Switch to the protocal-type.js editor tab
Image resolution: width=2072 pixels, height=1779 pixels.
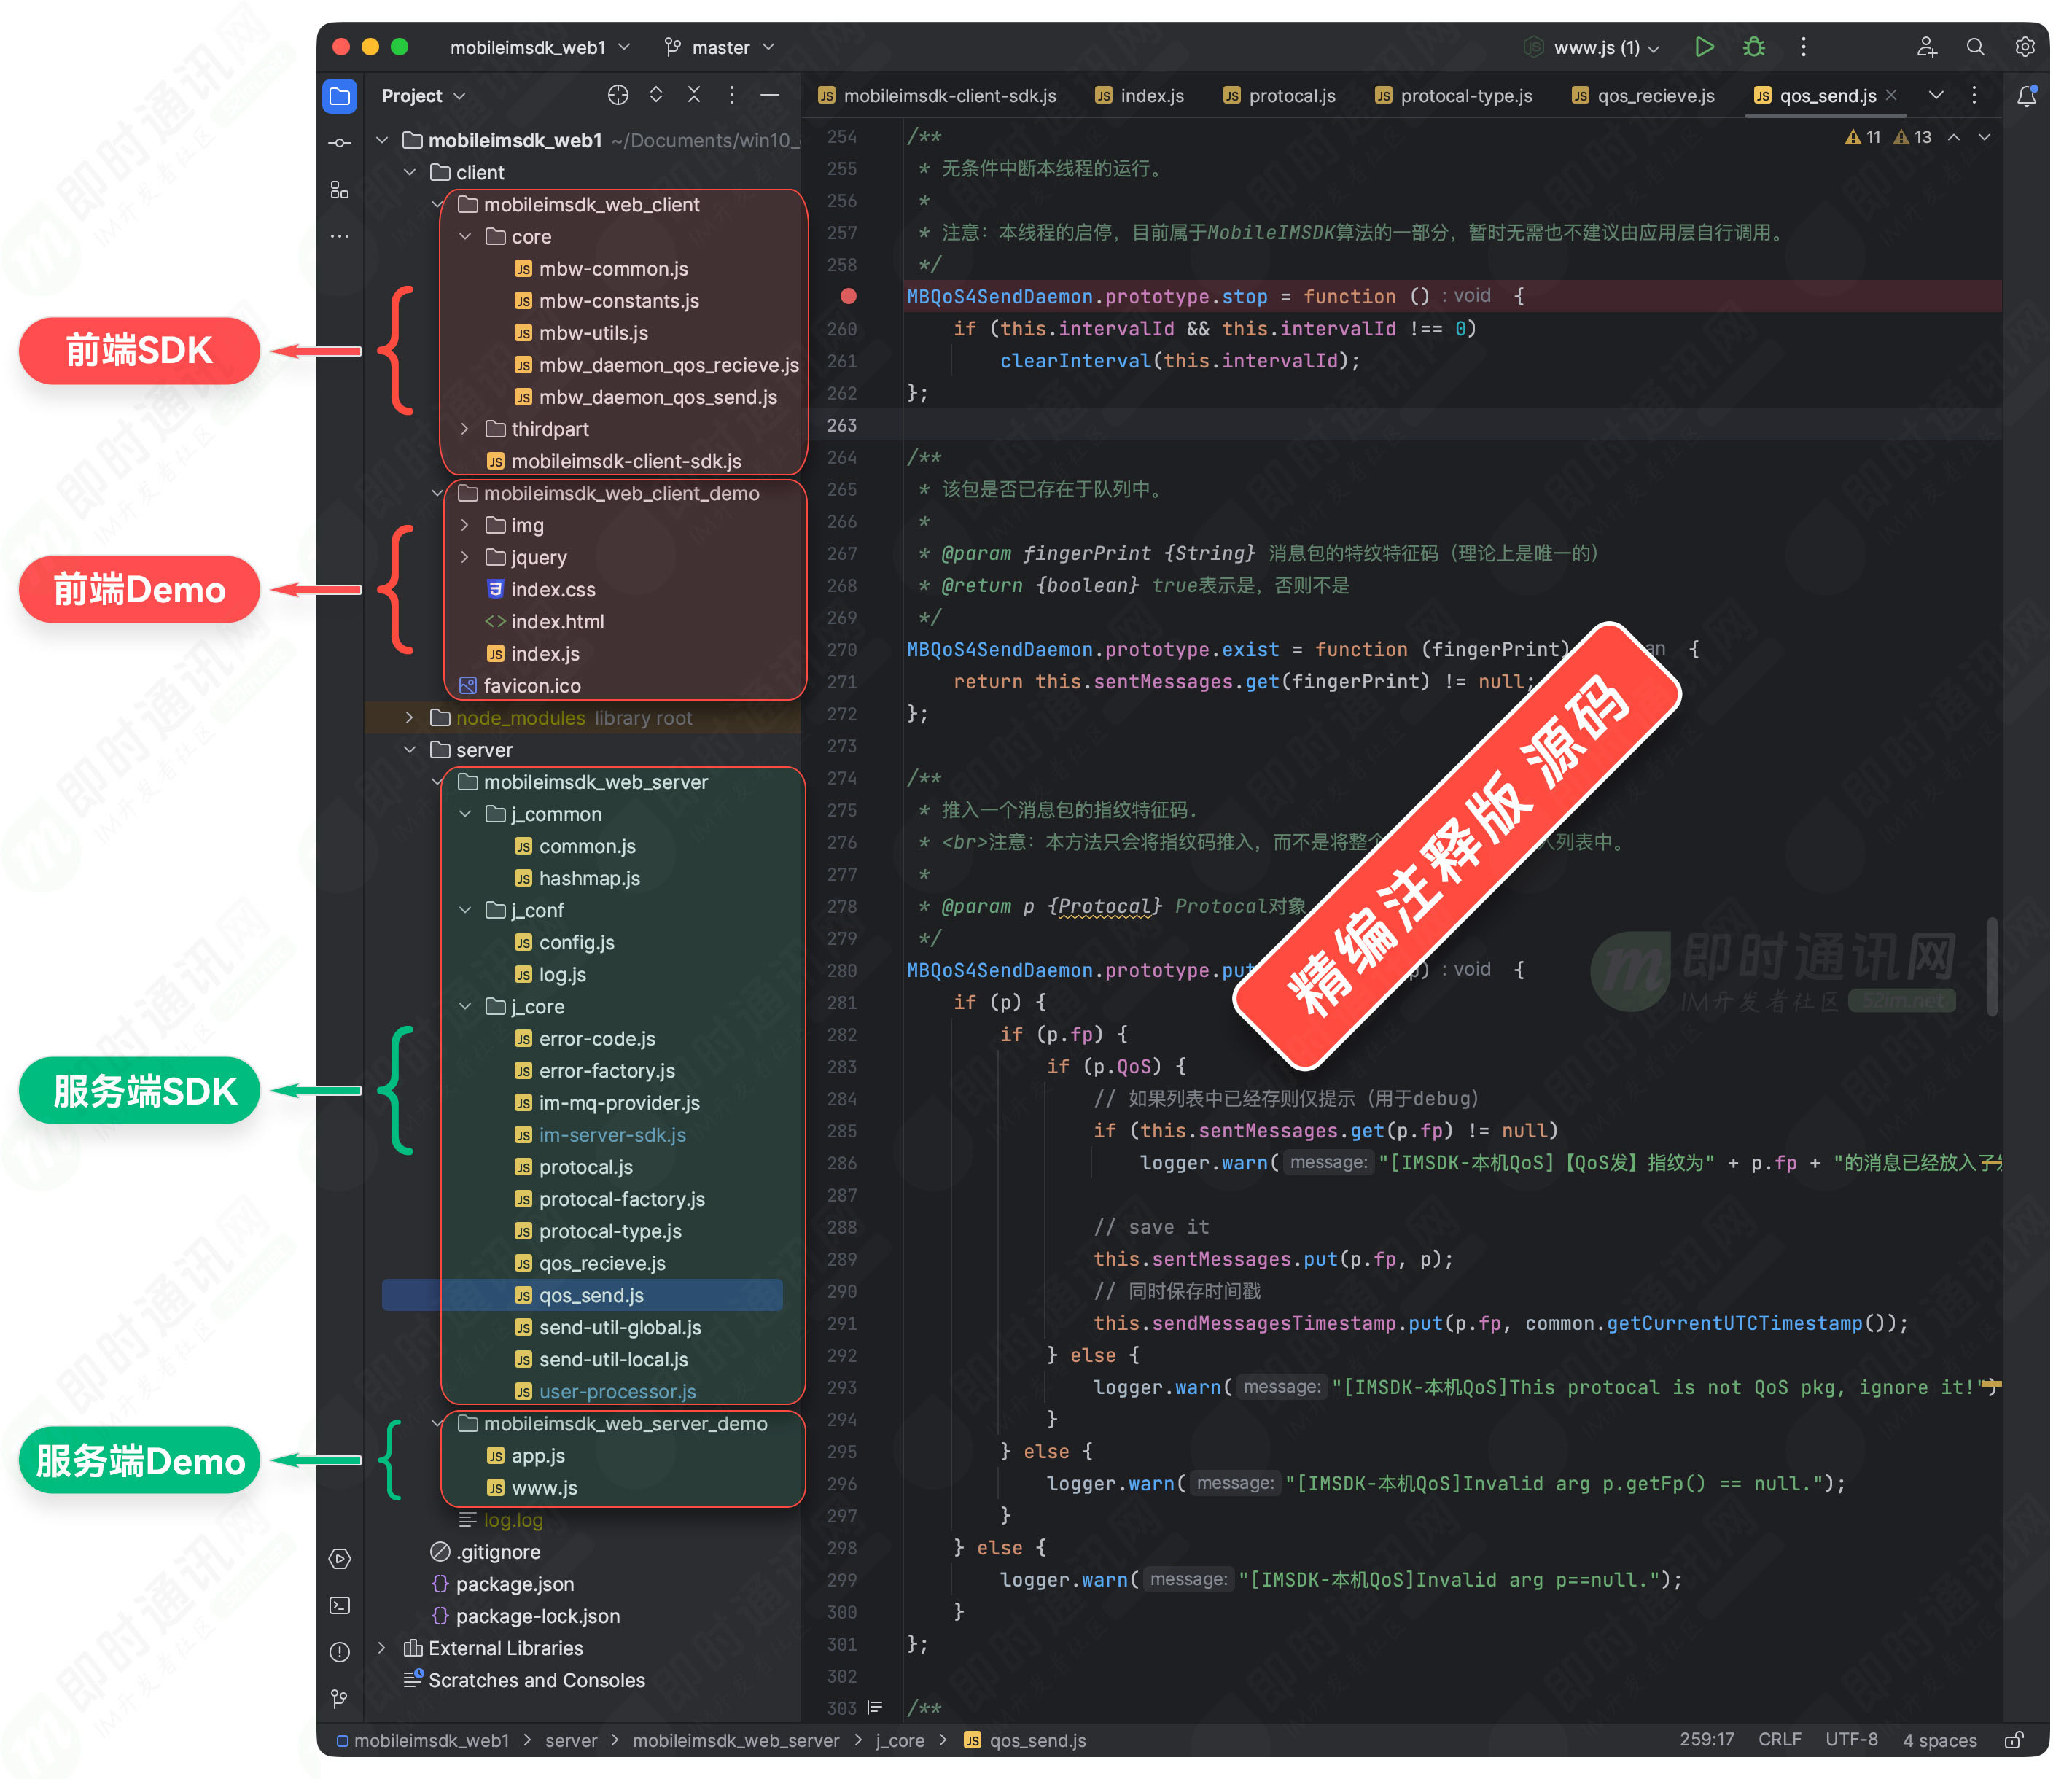(1454, 96)
